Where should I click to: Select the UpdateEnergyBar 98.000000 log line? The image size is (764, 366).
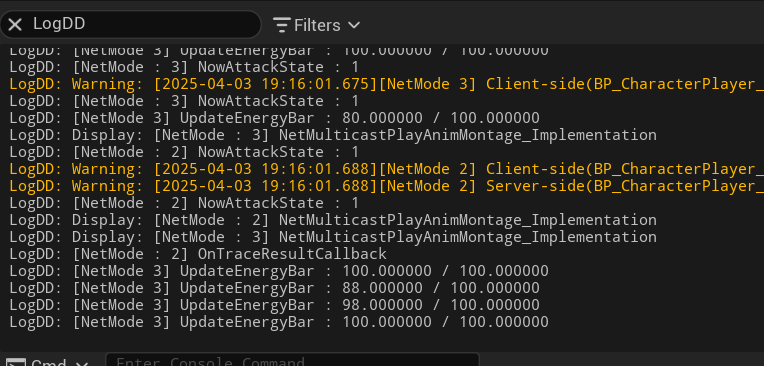[x=274, y=305]
